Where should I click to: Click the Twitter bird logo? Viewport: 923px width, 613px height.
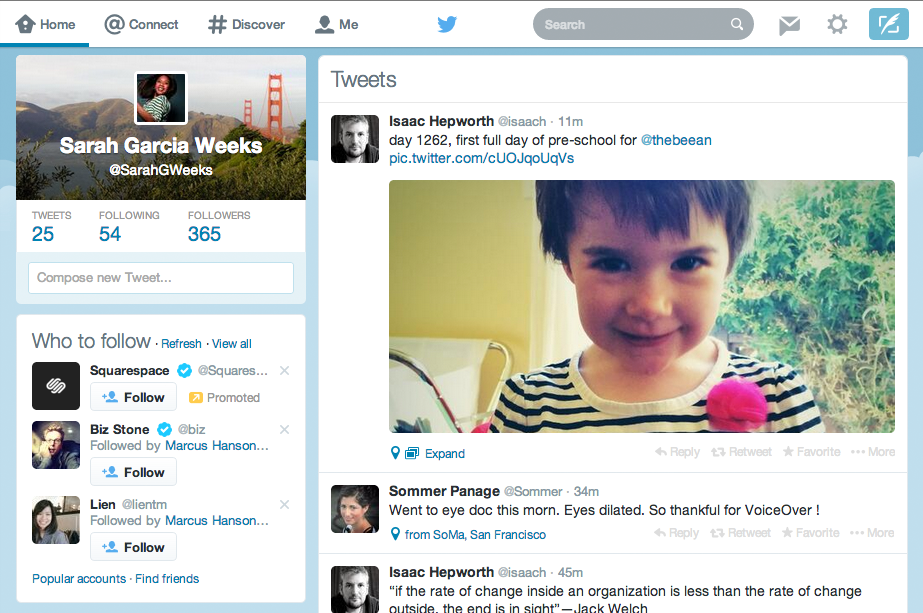tap(447, 24)
